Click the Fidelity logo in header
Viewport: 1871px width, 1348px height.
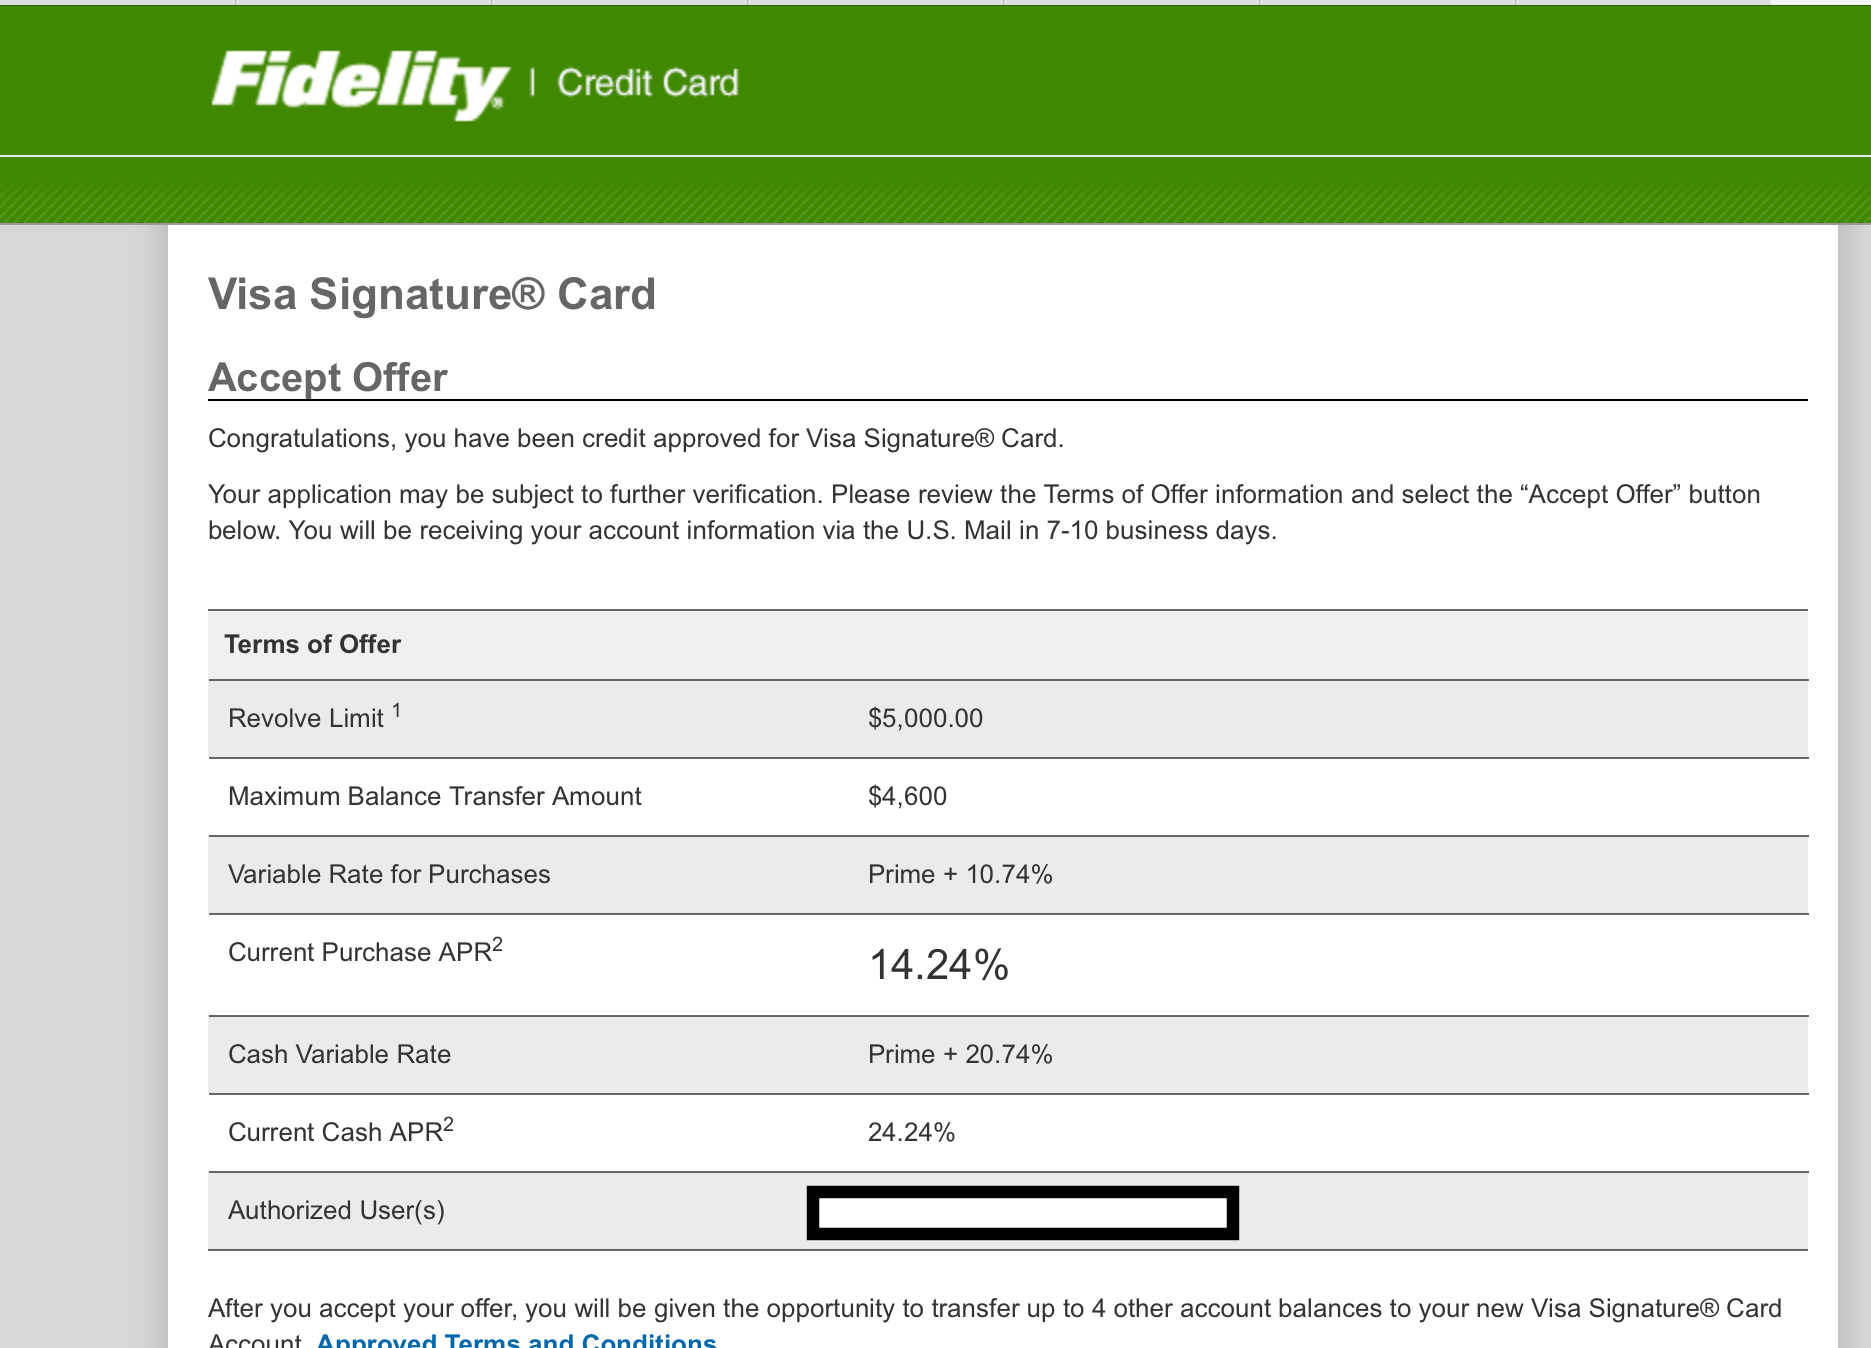[x=360, y=83]
